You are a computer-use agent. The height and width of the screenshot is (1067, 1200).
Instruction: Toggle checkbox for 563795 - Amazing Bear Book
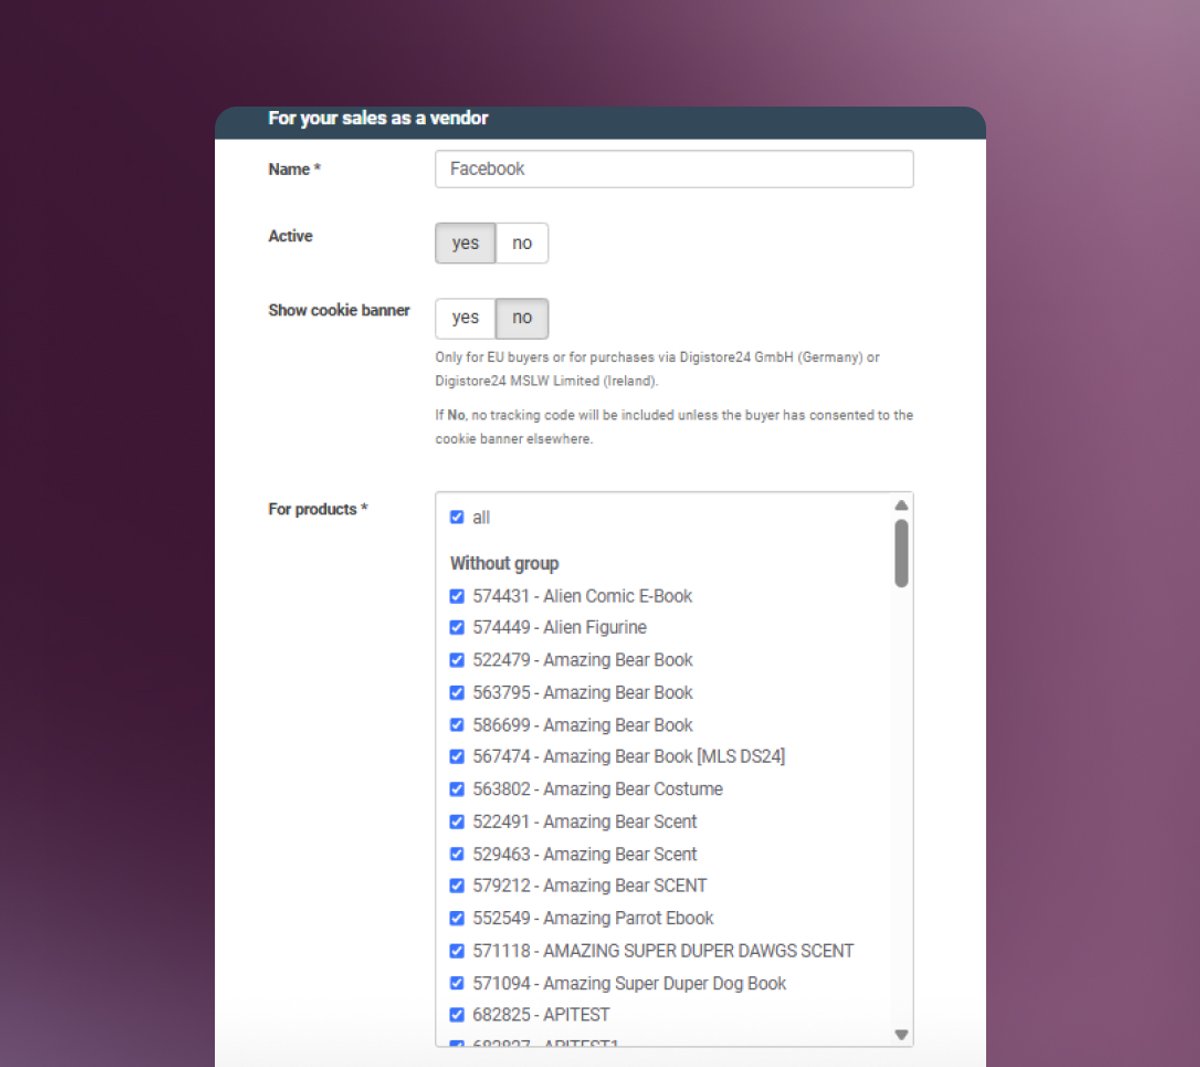point(457,692)
